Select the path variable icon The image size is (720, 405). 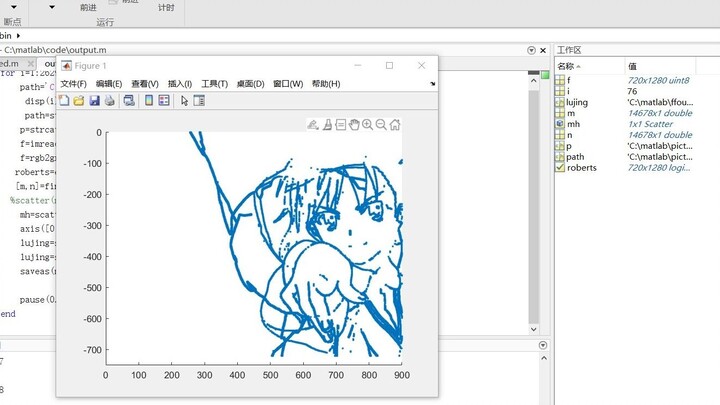(x=560, y=157)
